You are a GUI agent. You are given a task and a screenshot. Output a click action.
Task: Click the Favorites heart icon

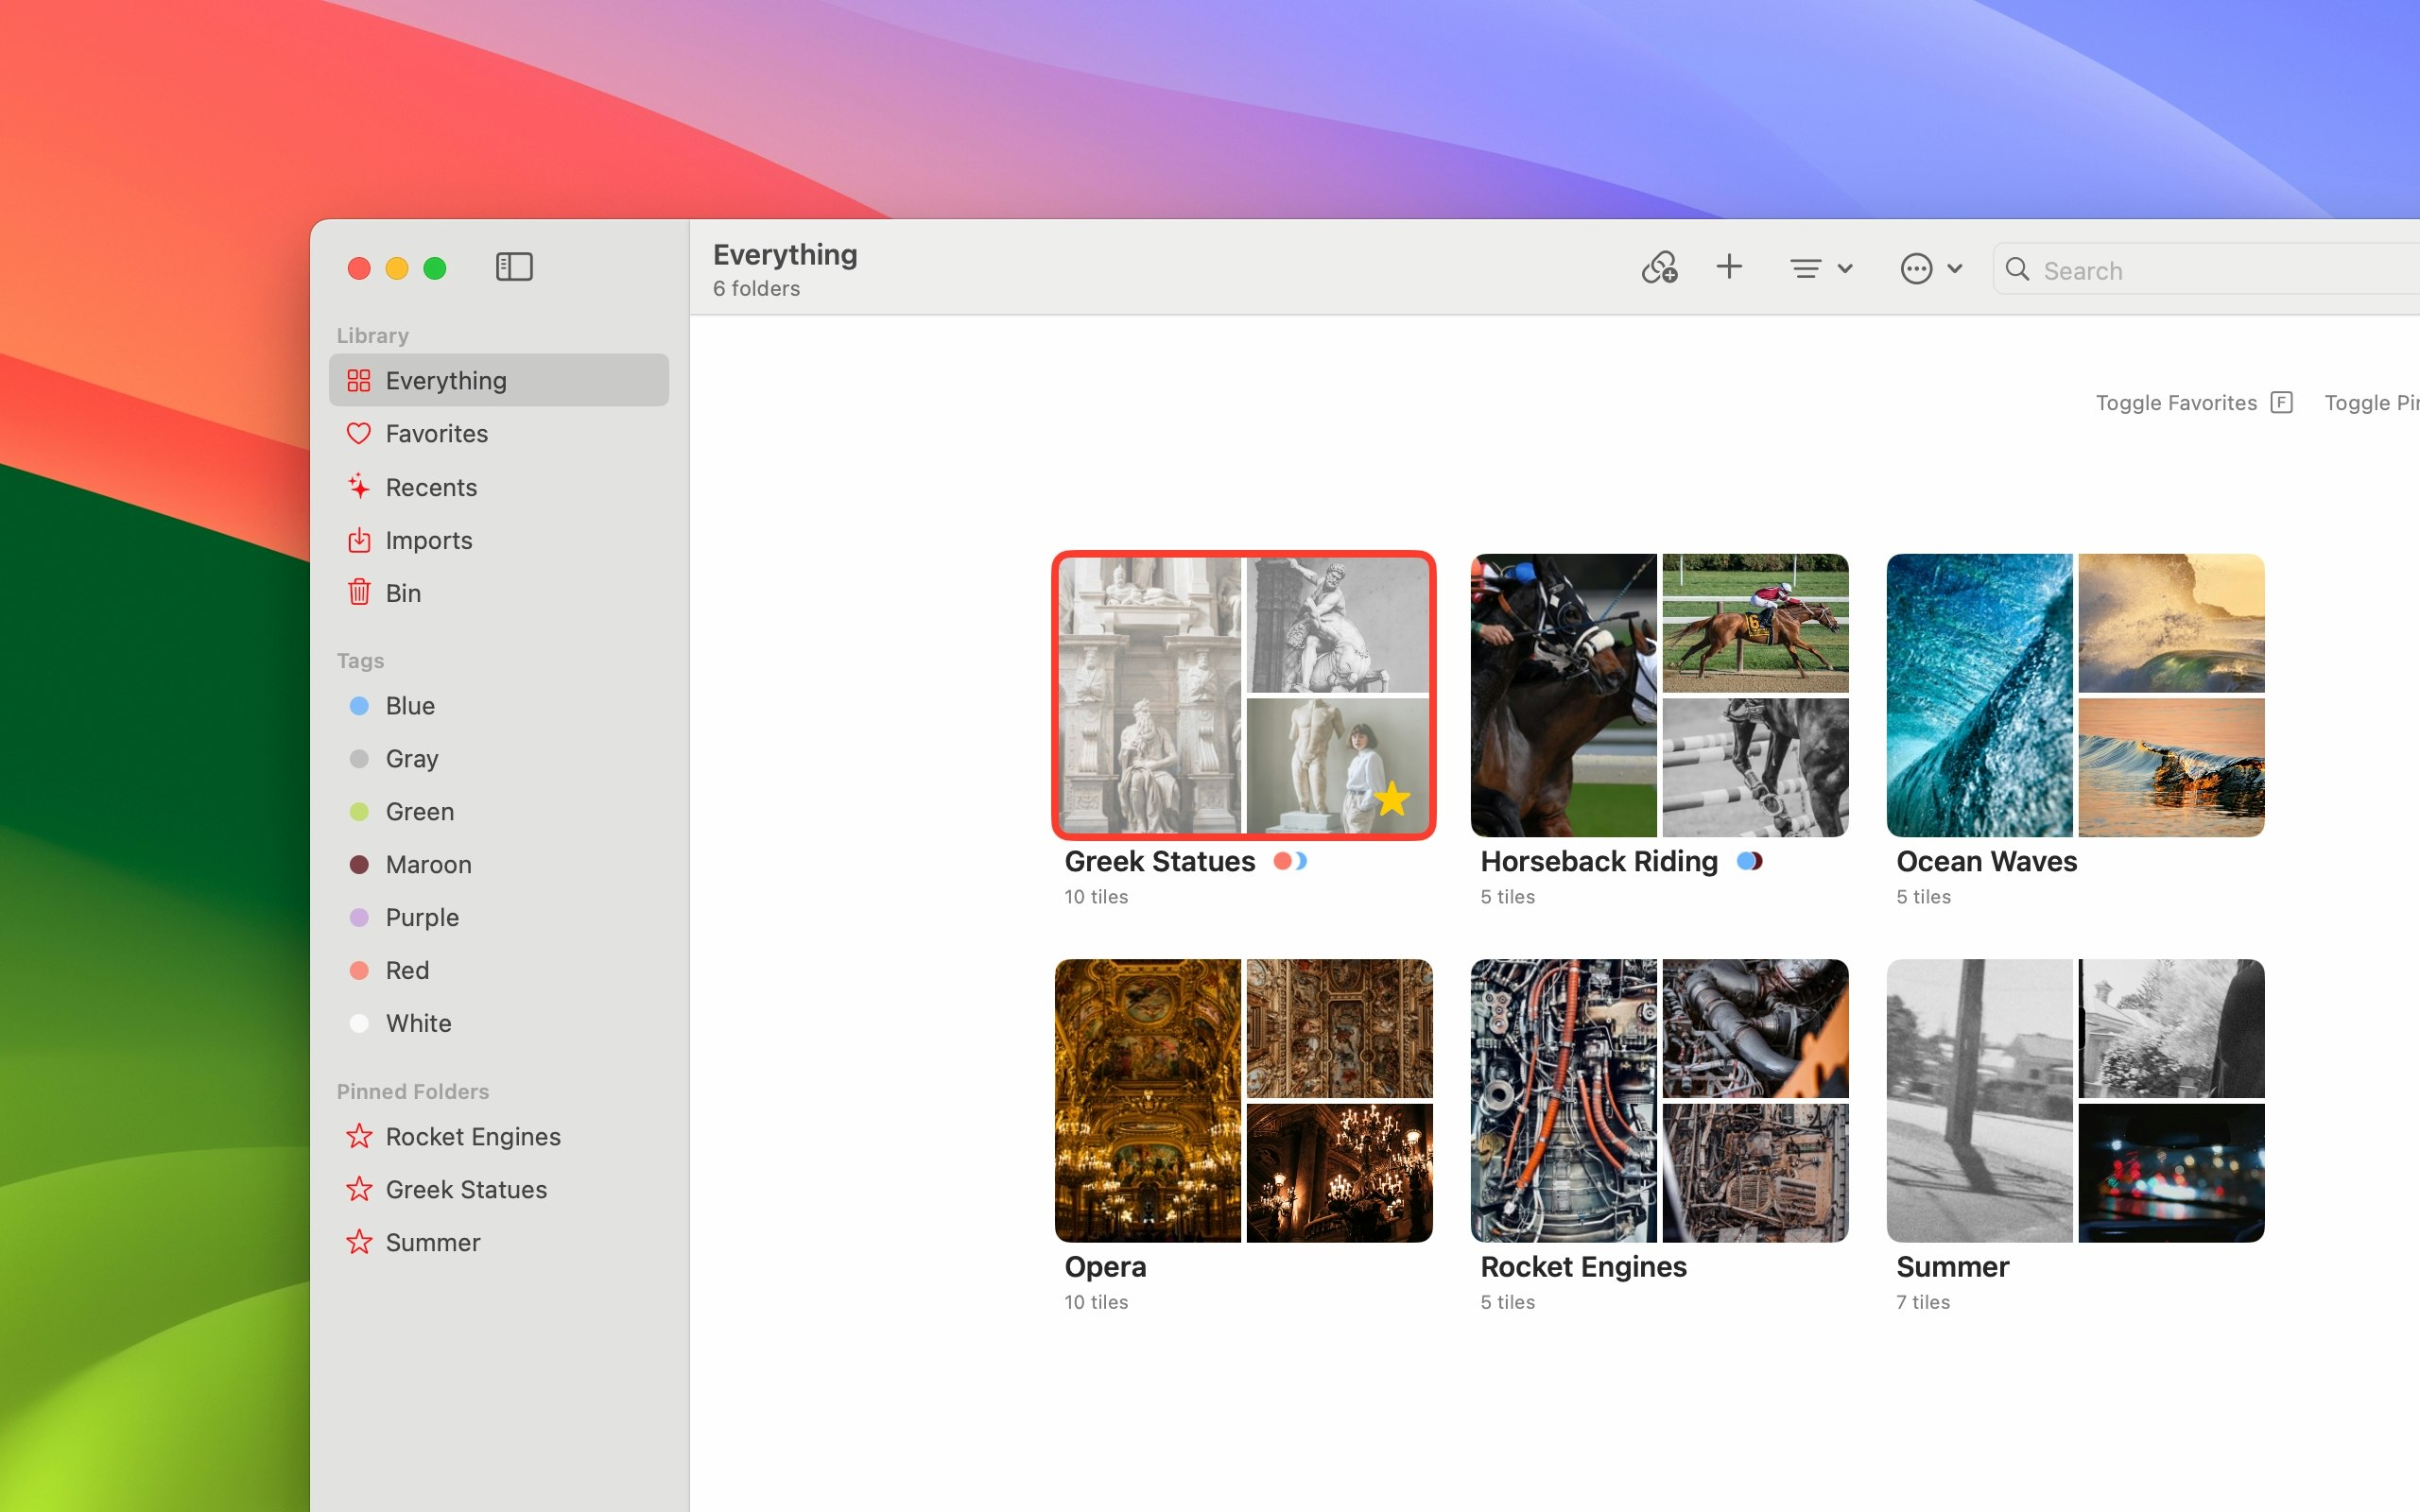coord(359,434)
